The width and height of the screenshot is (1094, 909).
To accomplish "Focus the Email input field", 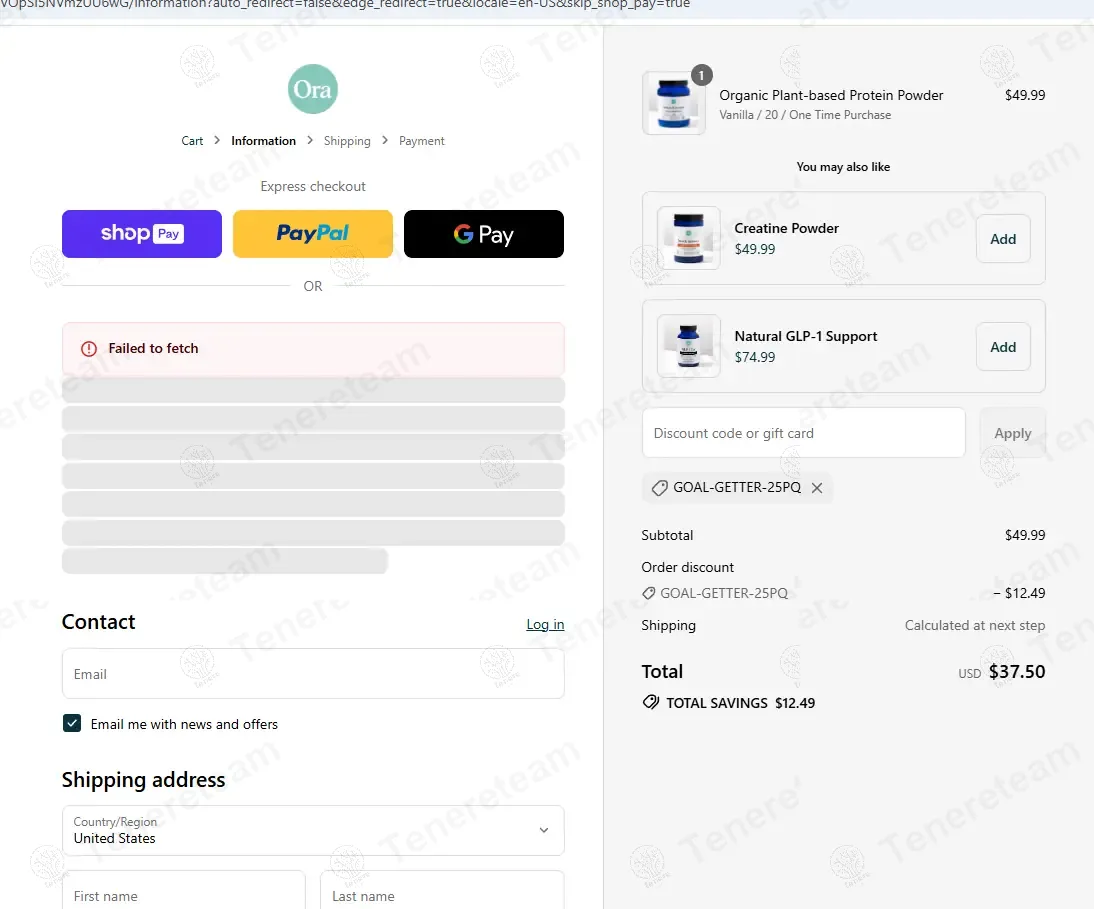I will click(313, 674).
